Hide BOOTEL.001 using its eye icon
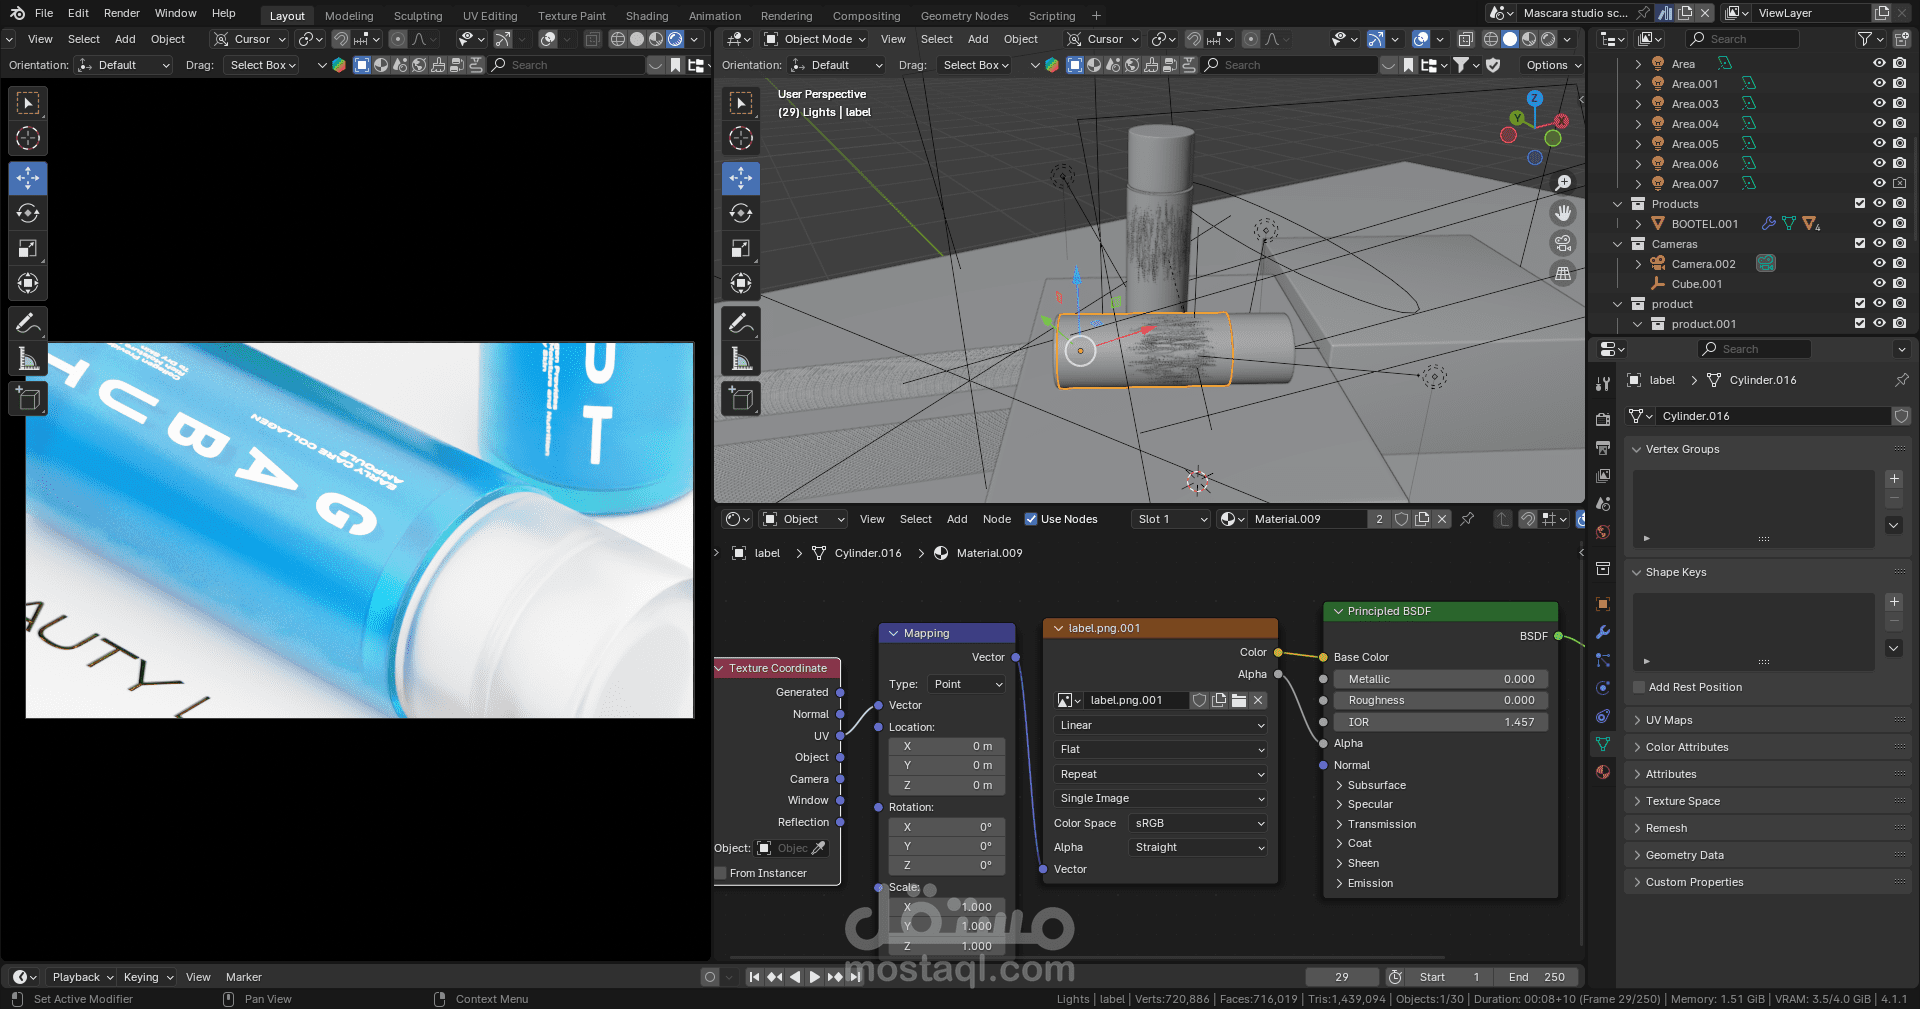The width and height of the screenshot is (1920, 1009). [1879, 224]
